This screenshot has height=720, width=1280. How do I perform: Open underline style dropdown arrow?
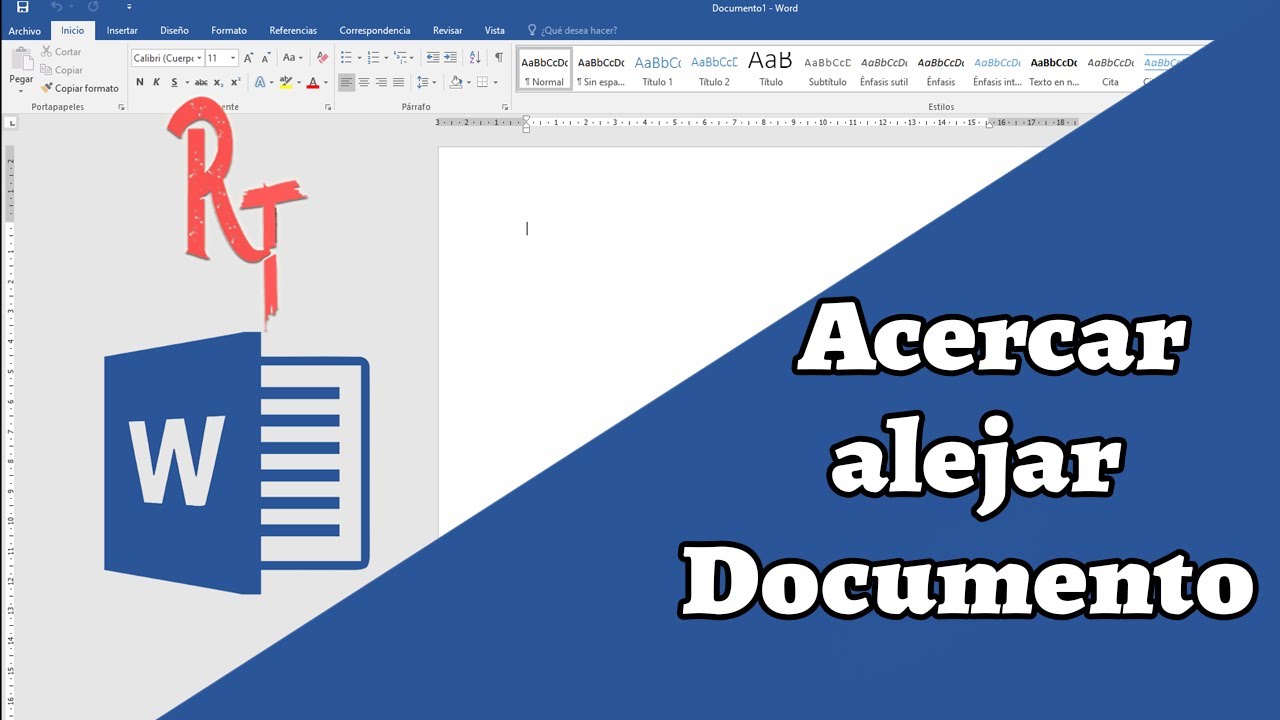point(187,82)
